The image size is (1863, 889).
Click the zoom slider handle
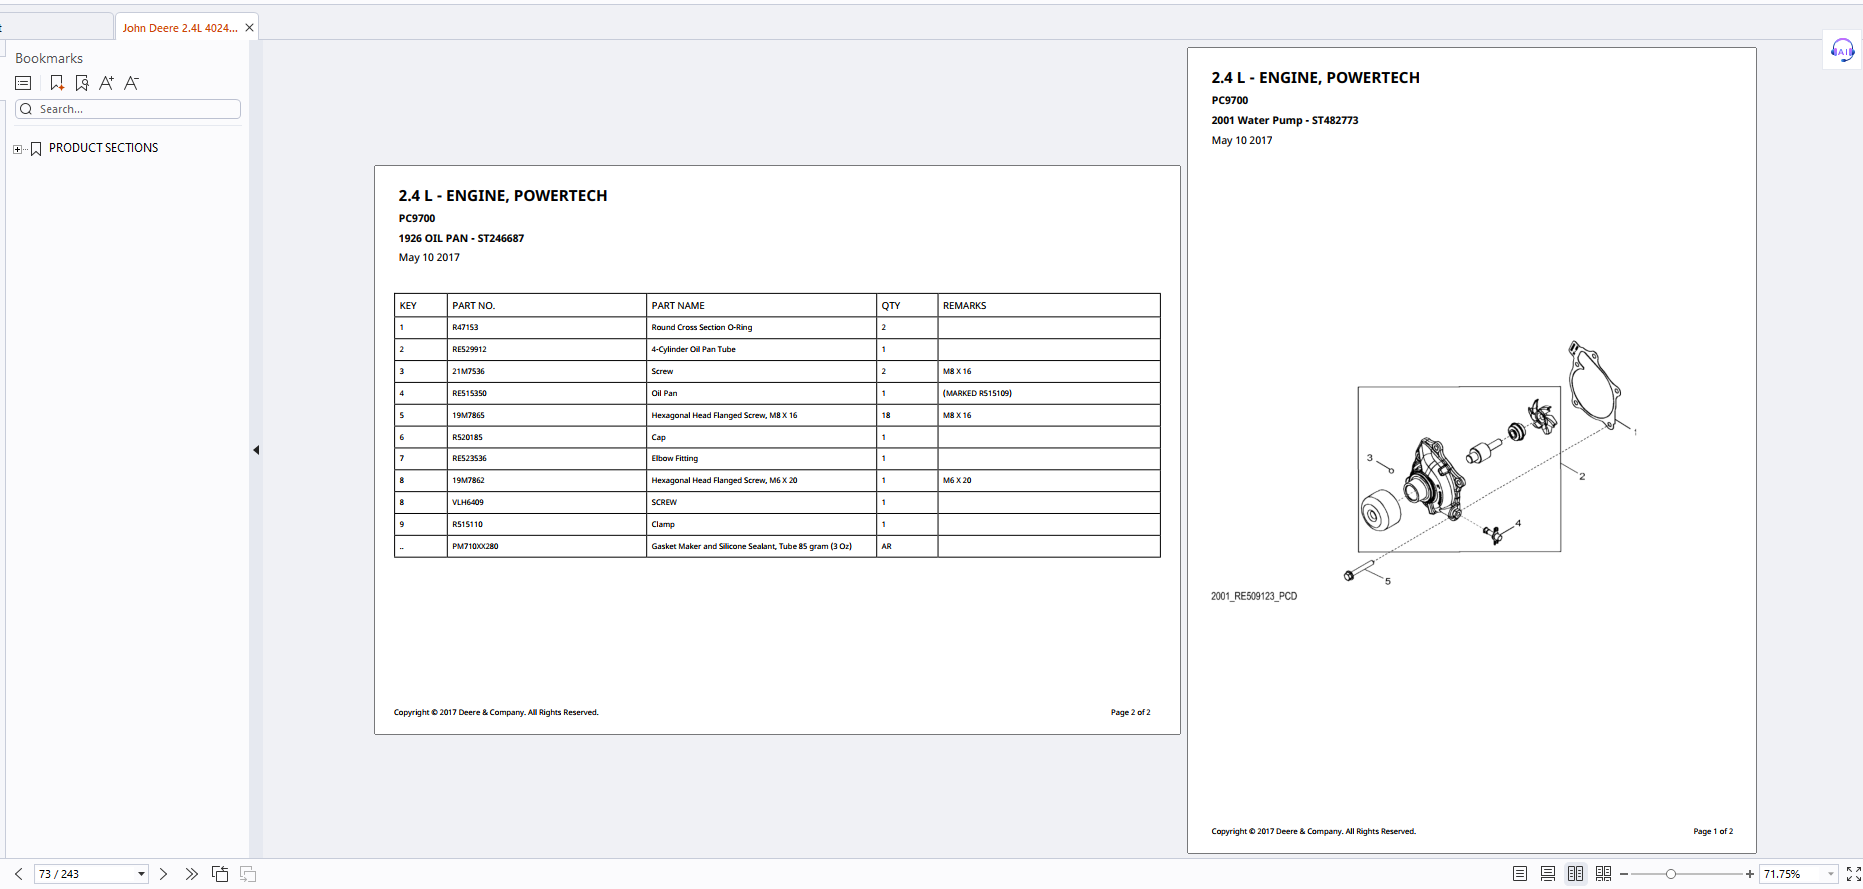(x=1670, y=874)
